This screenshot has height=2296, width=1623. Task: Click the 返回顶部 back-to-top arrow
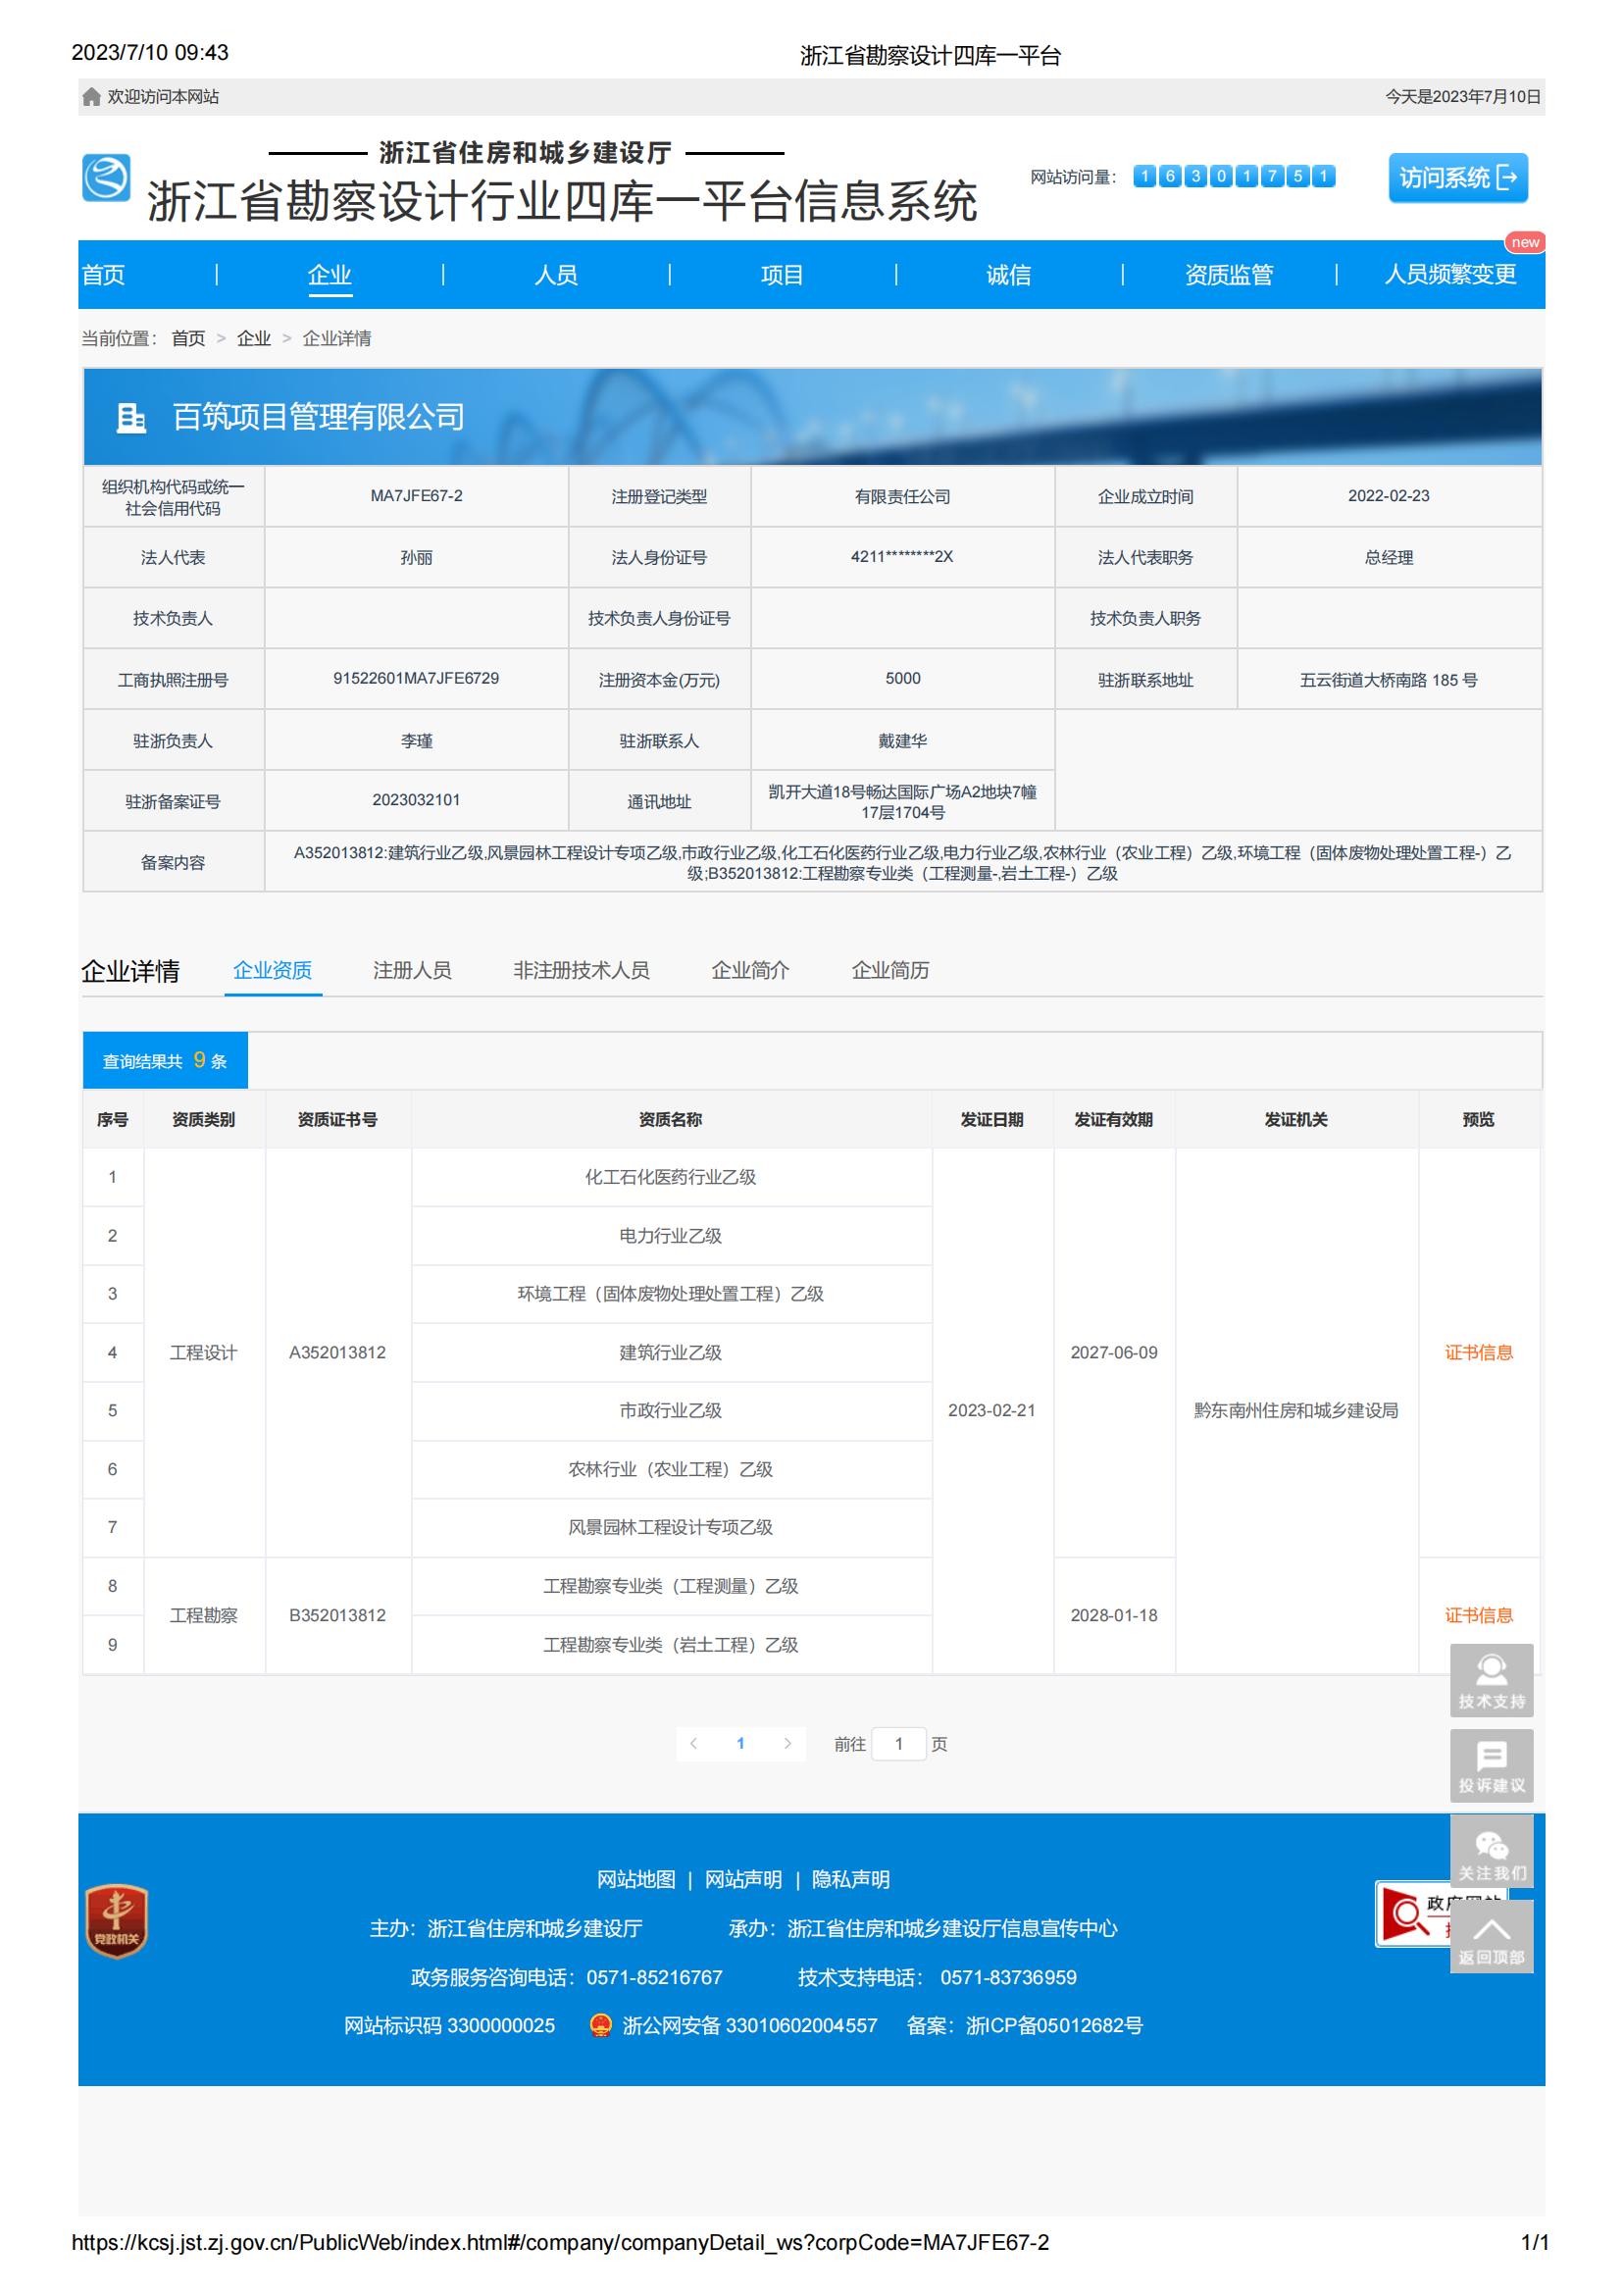1490,1938
